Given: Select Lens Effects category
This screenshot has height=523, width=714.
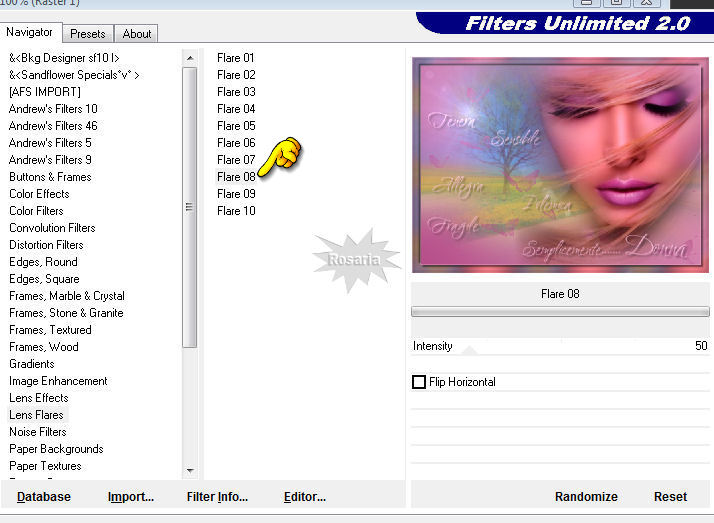Looking at the screenshot, I should 39,397.
